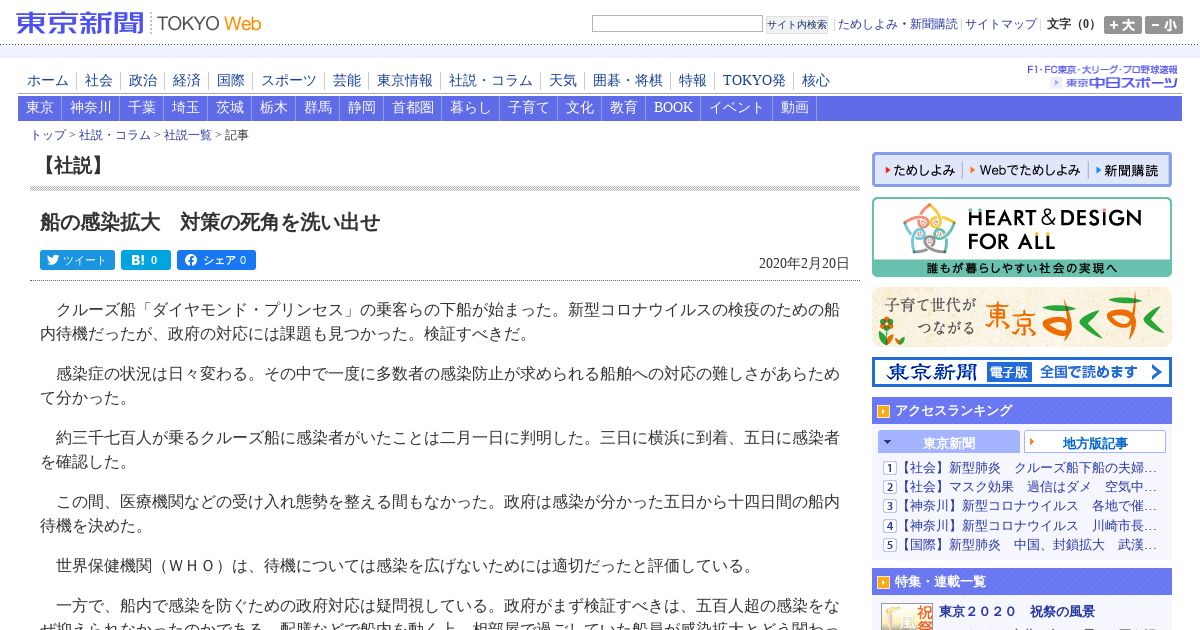The width and height of the screenshot is (1200, 630).
Task: Open the 社説・コラム menu item
Action: coord(491,80)
